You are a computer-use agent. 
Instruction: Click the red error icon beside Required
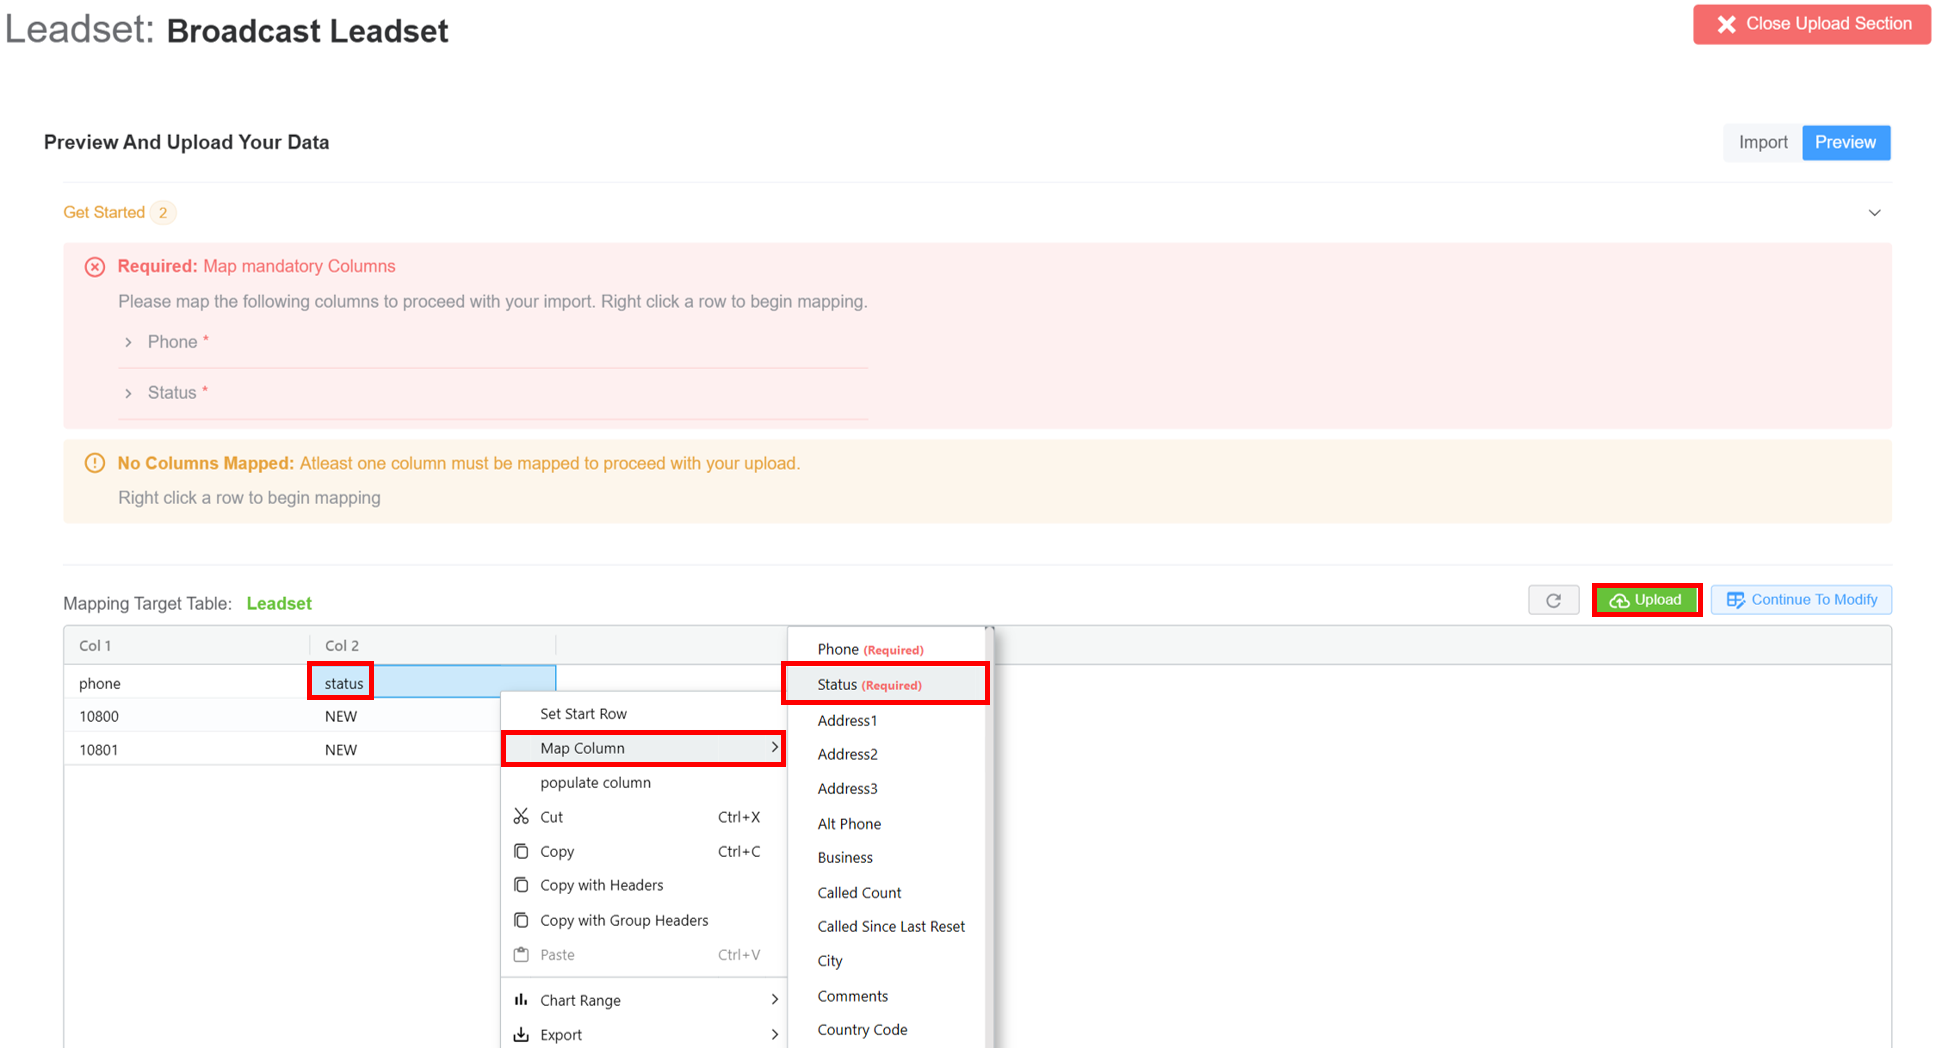[95, 267]
